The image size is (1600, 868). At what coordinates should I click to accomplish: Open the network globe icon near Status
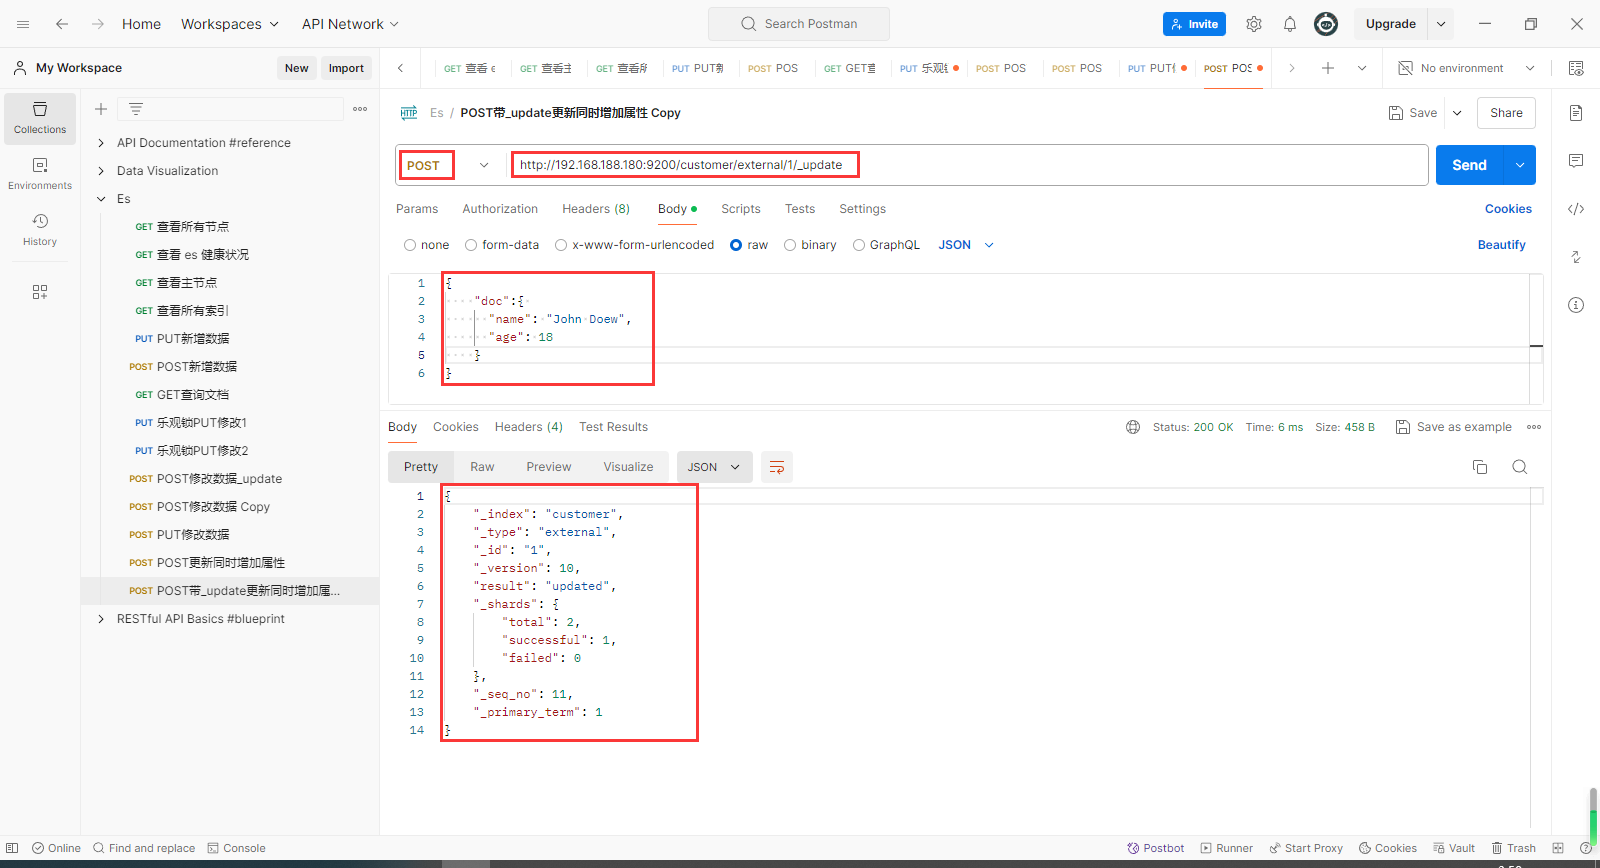(1133, 427)
